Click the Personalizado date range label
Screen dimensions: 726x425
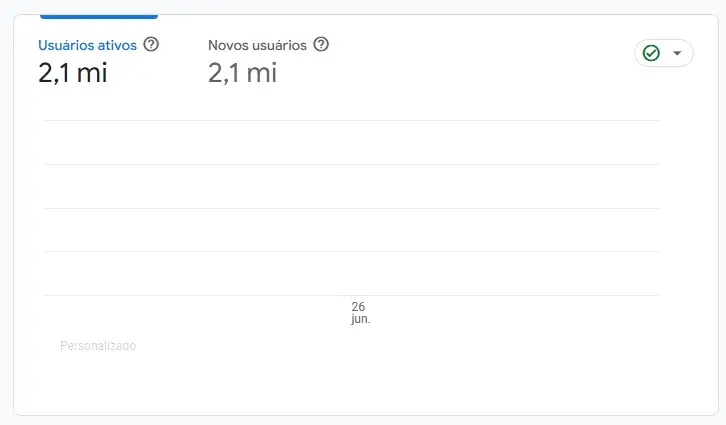click(98, 346)
